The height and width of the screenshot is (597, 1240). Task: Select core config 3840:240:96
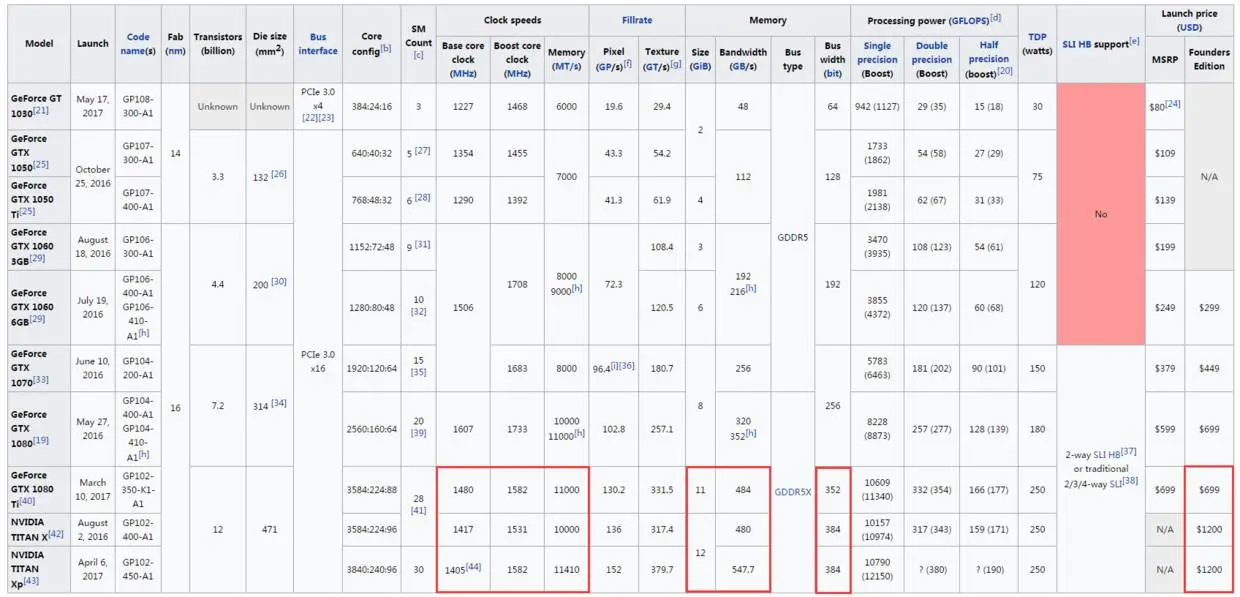(x=371, y=569)
